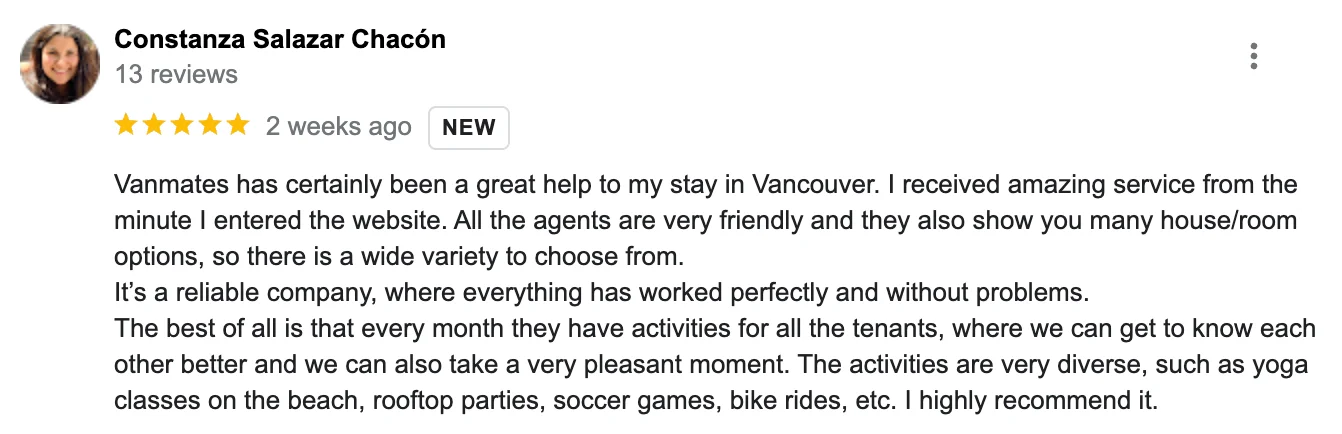Click the second gold rating star
1342x434 pixels.
[154, 125]
